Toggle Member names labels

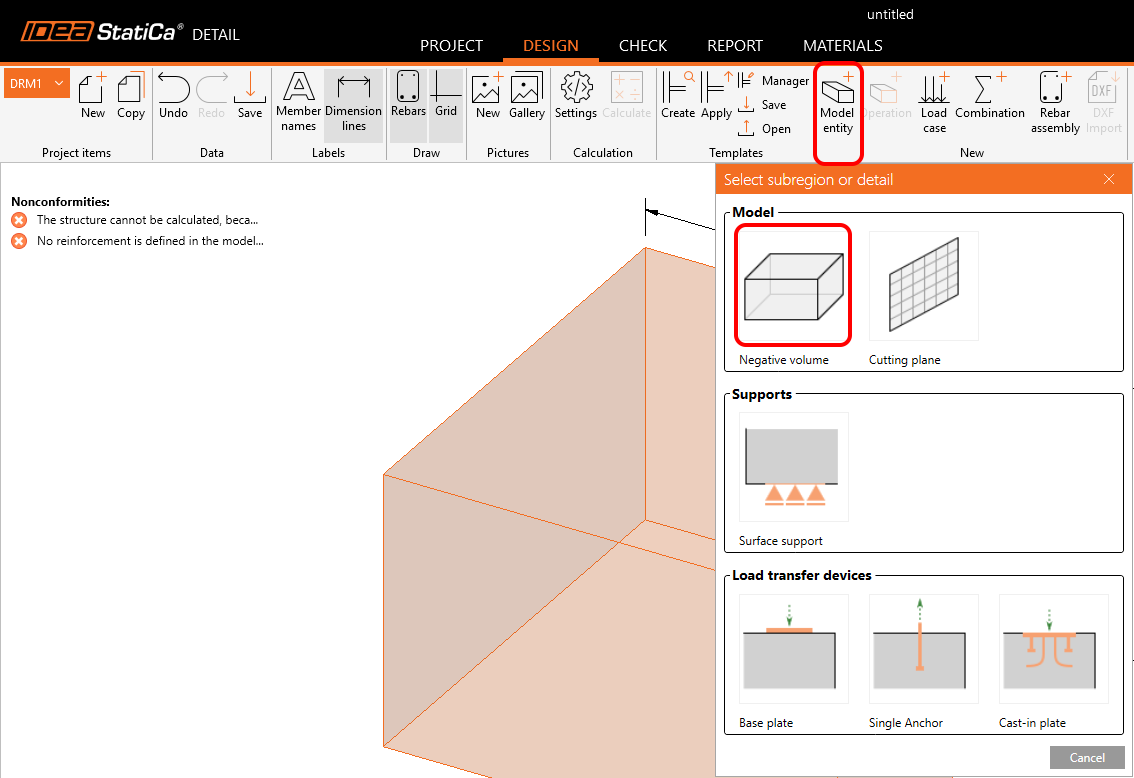(x=298, y=103)
